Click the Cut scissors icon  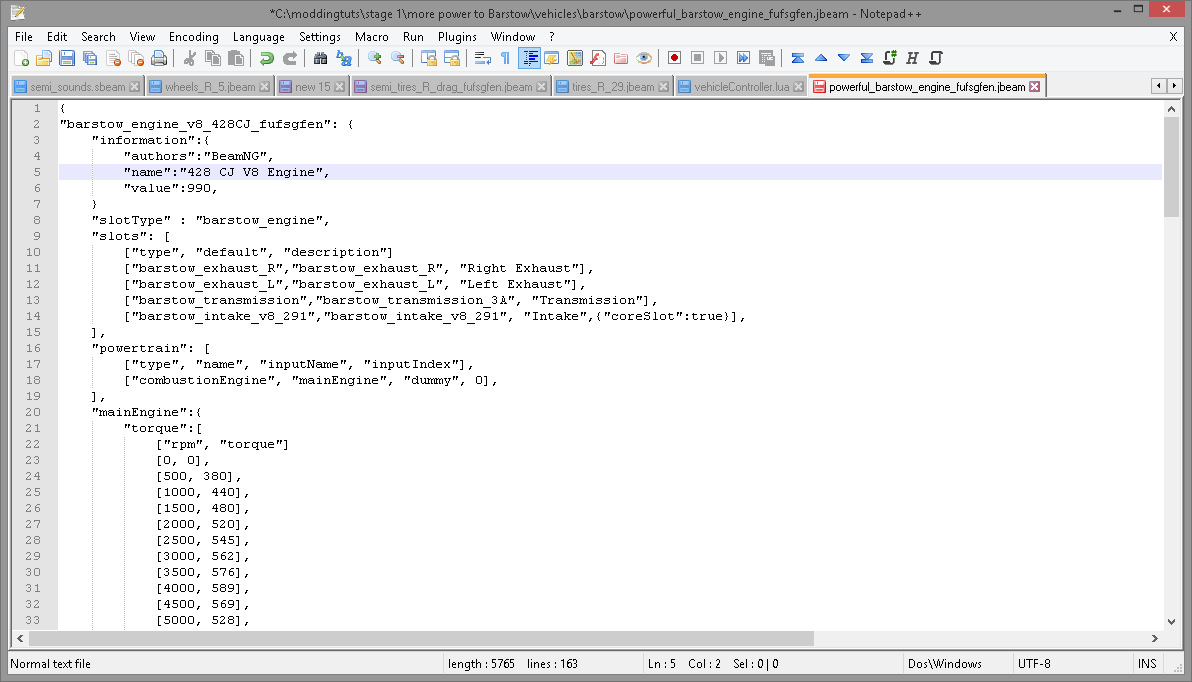[x=190, y=59]
